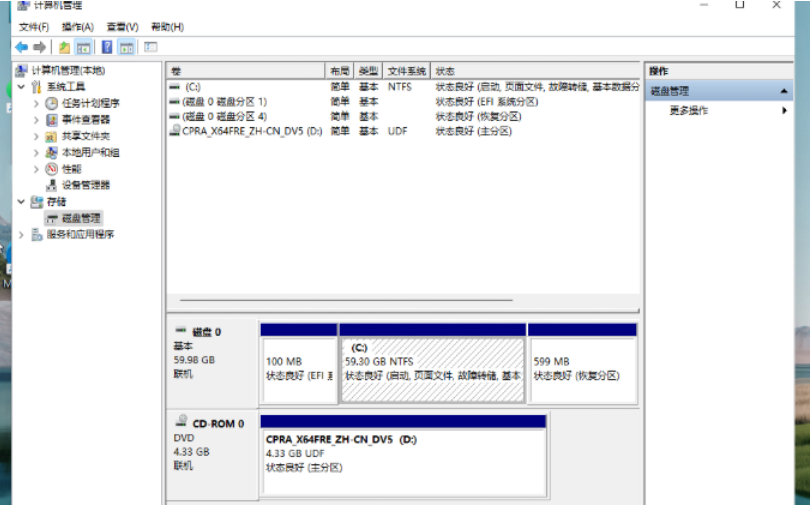Click the 磁盘管理 actions pane header

(719, 91)
